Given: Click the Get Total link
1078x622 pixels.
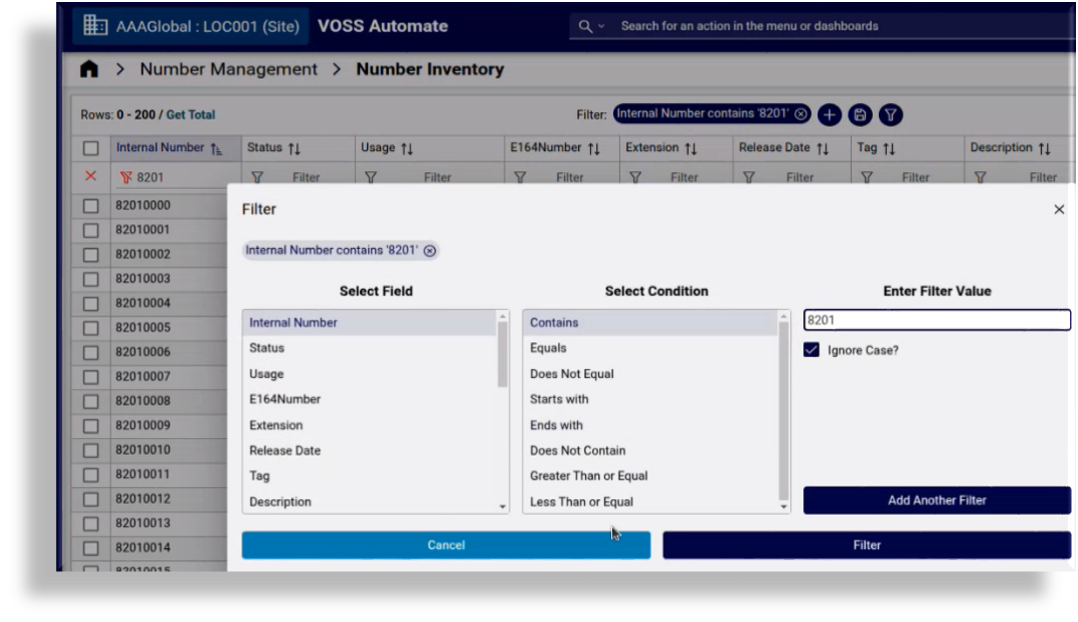Looking at the screenshot, I should click(190, 115).
